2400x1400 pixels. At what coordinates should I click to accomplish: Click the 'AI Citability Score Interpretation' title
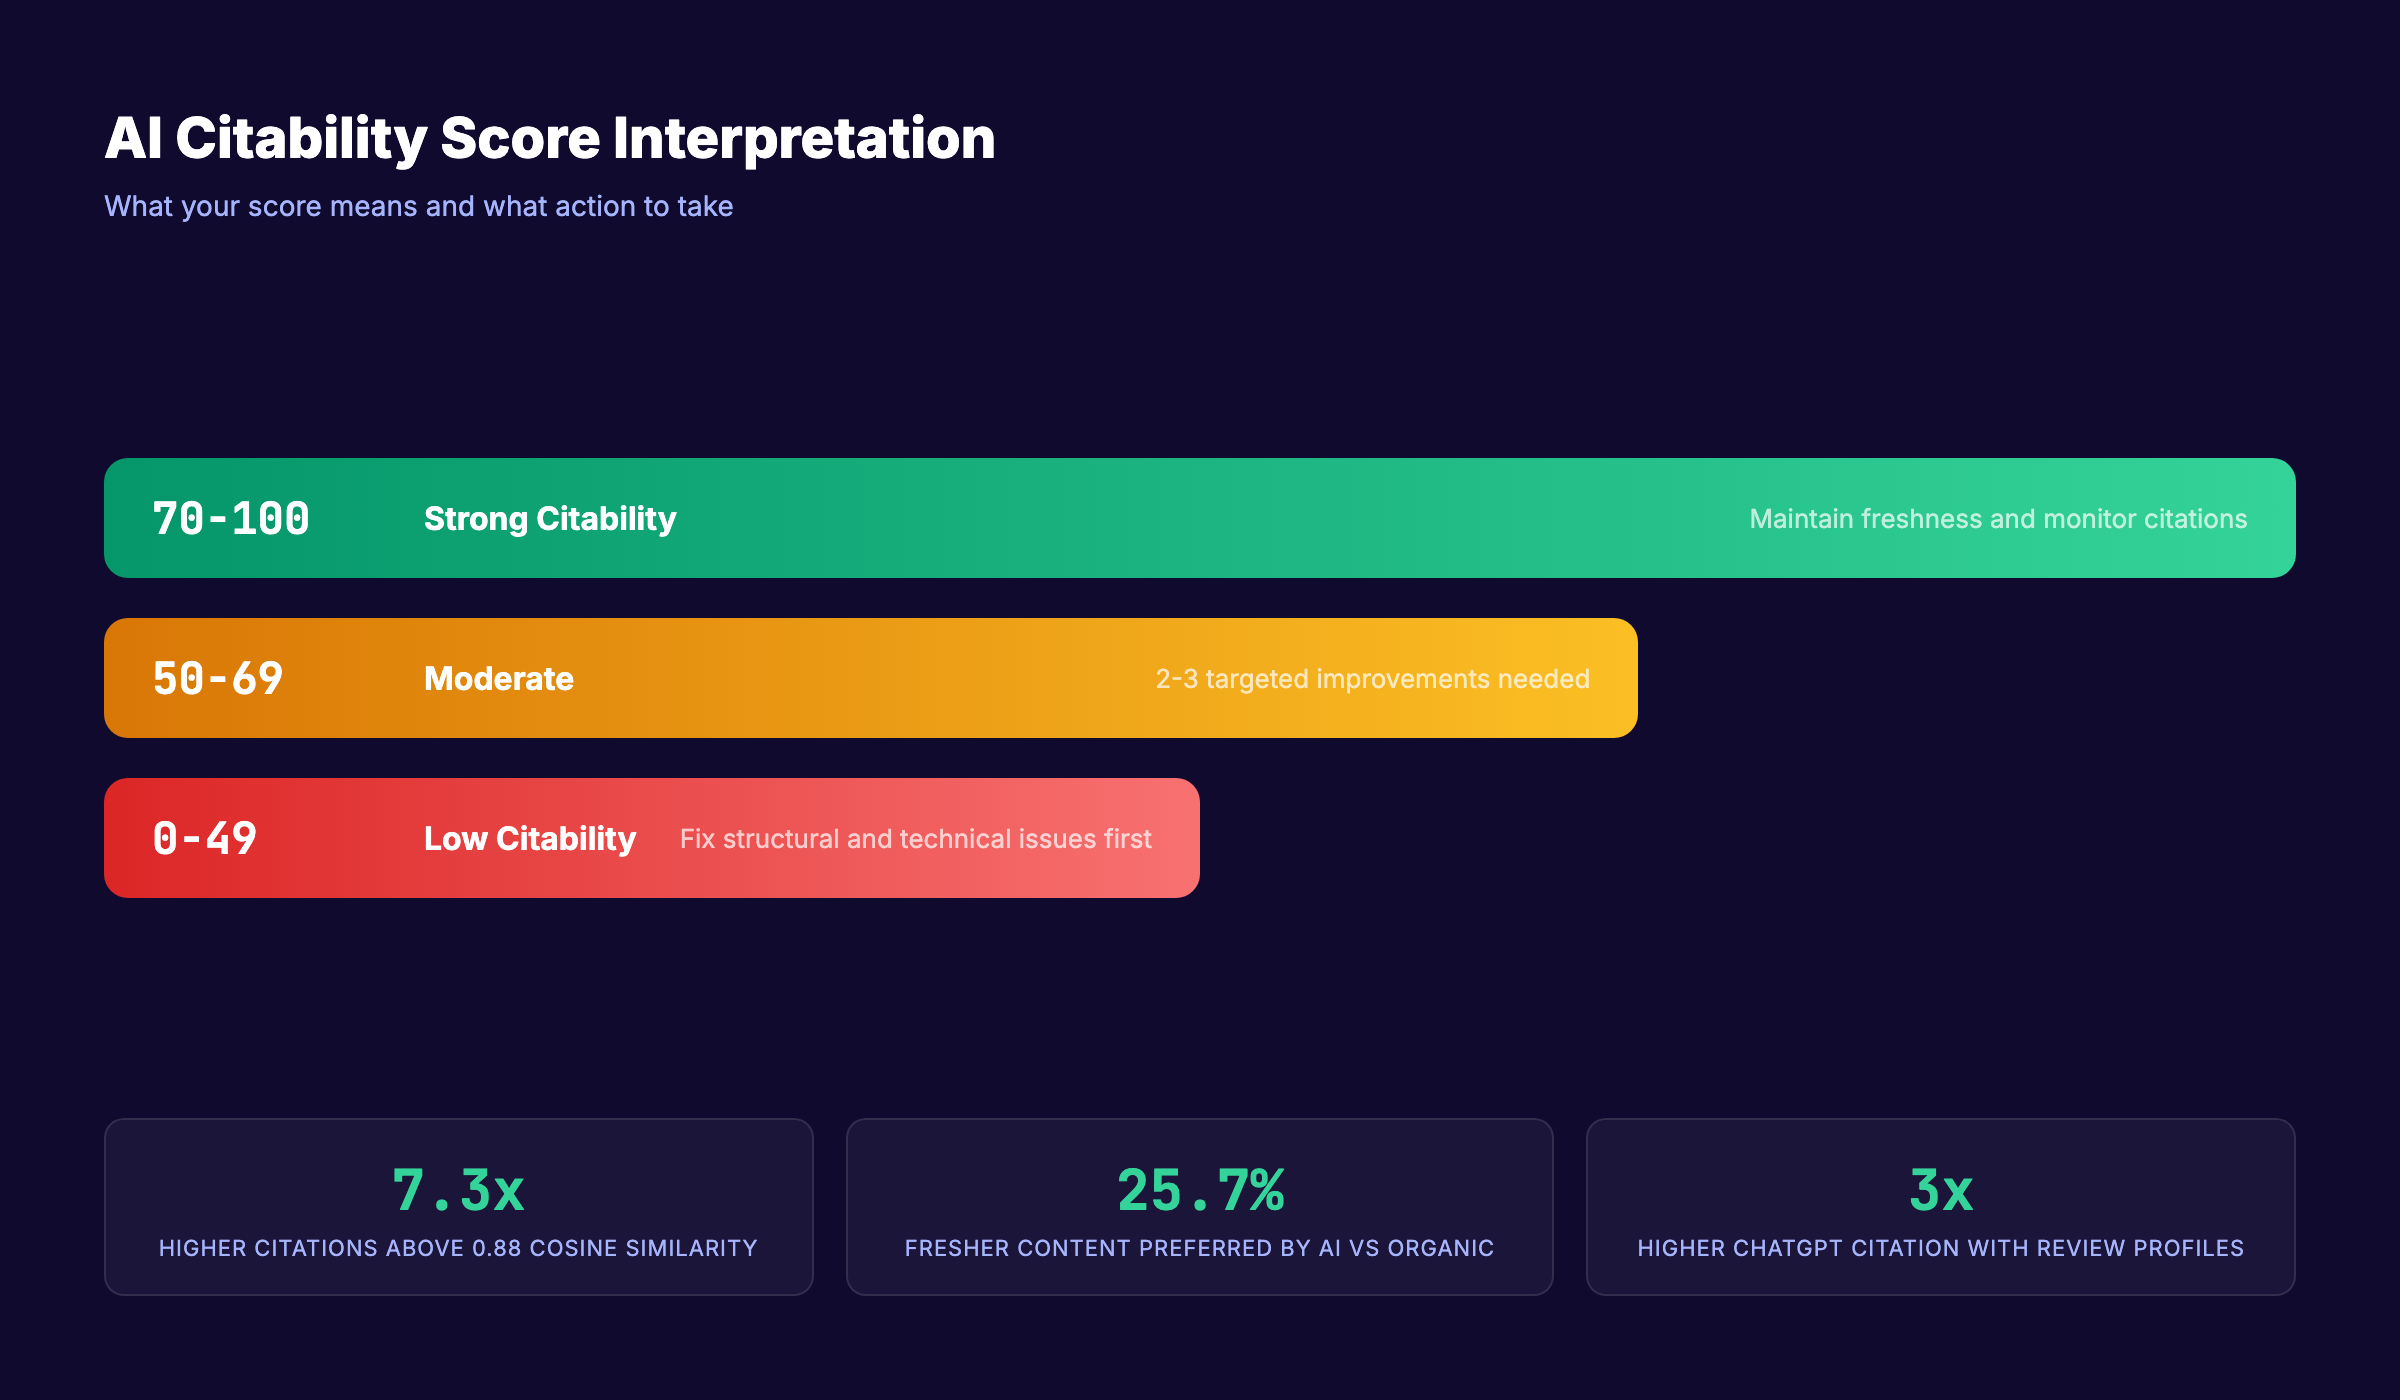[x=548, y=138]
